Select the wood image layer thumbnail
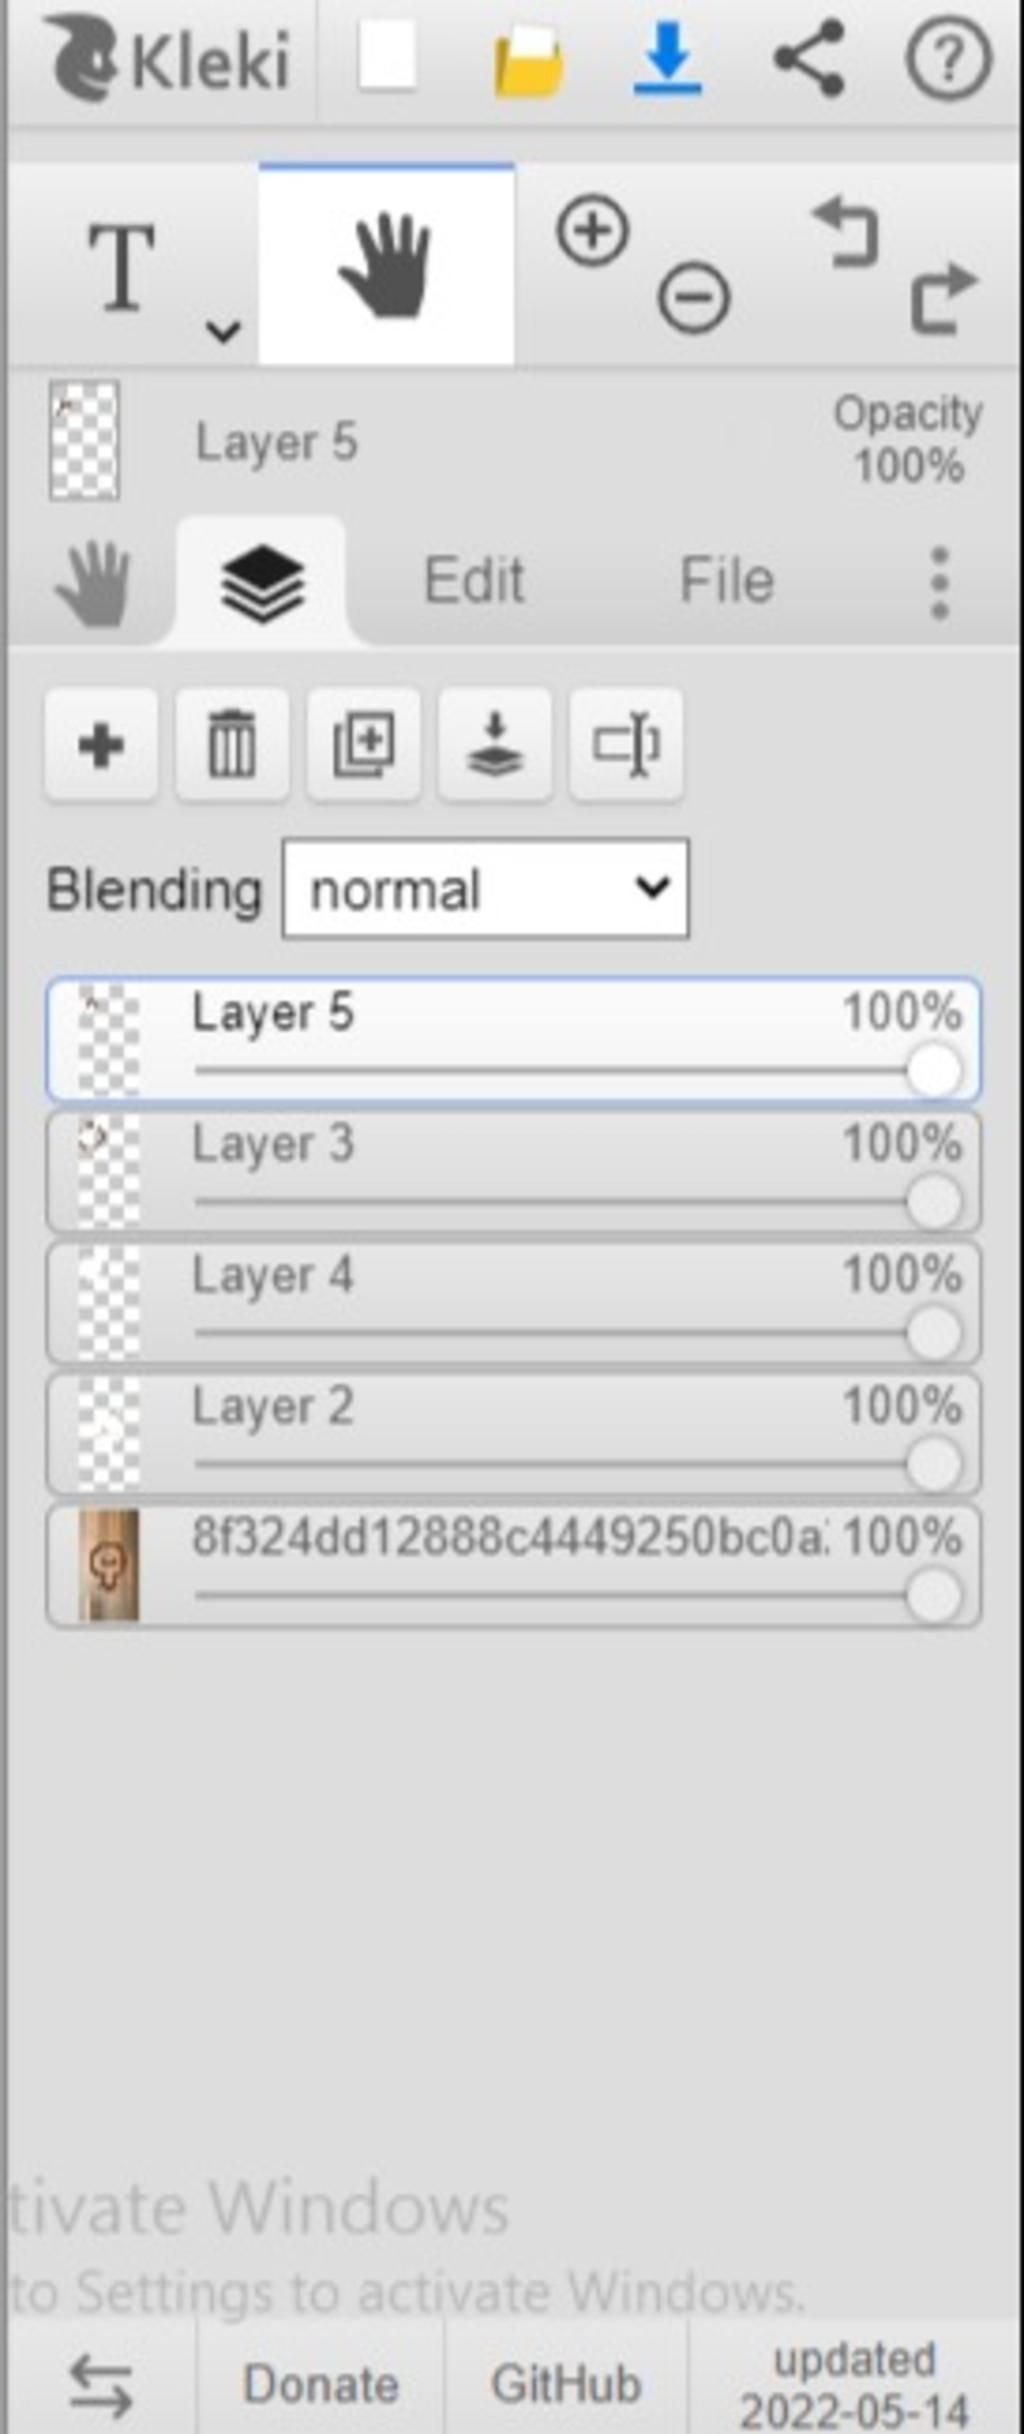 point(108,1565)
